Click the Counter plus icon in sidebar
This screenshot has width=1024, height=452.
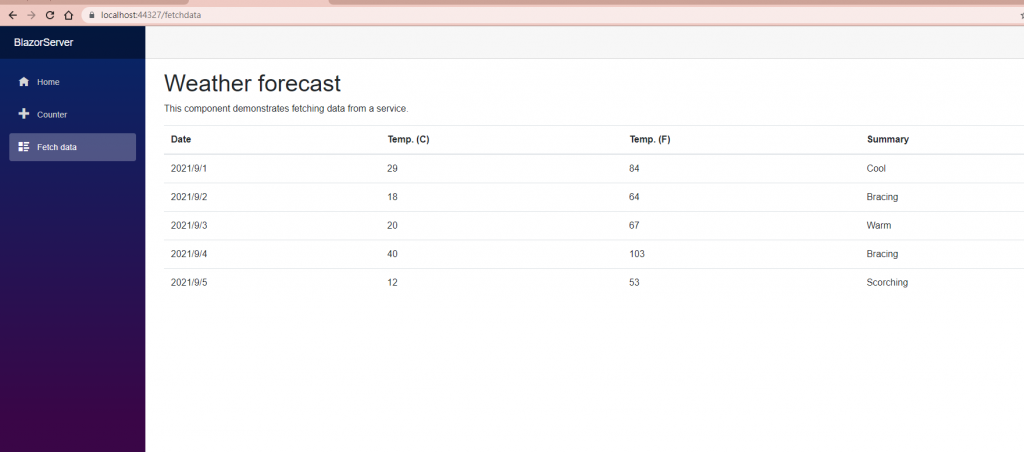[x=24, y=114]
